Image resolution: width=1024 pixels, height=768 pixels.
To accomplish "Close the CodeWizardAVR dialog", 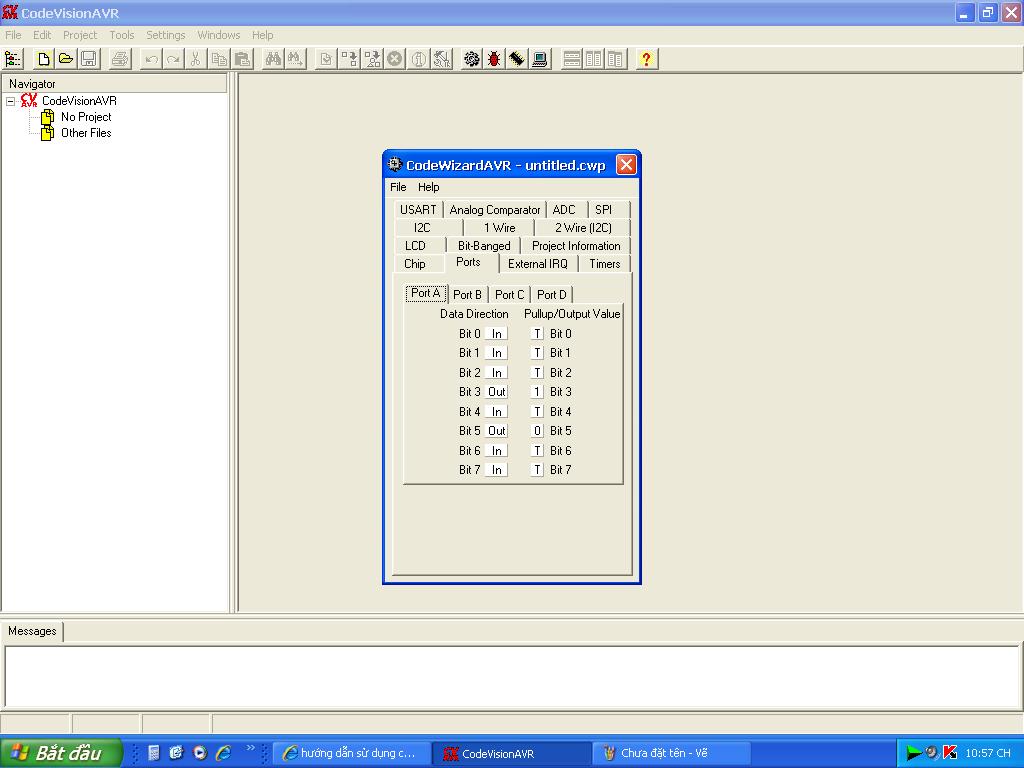I will (626, 165).
